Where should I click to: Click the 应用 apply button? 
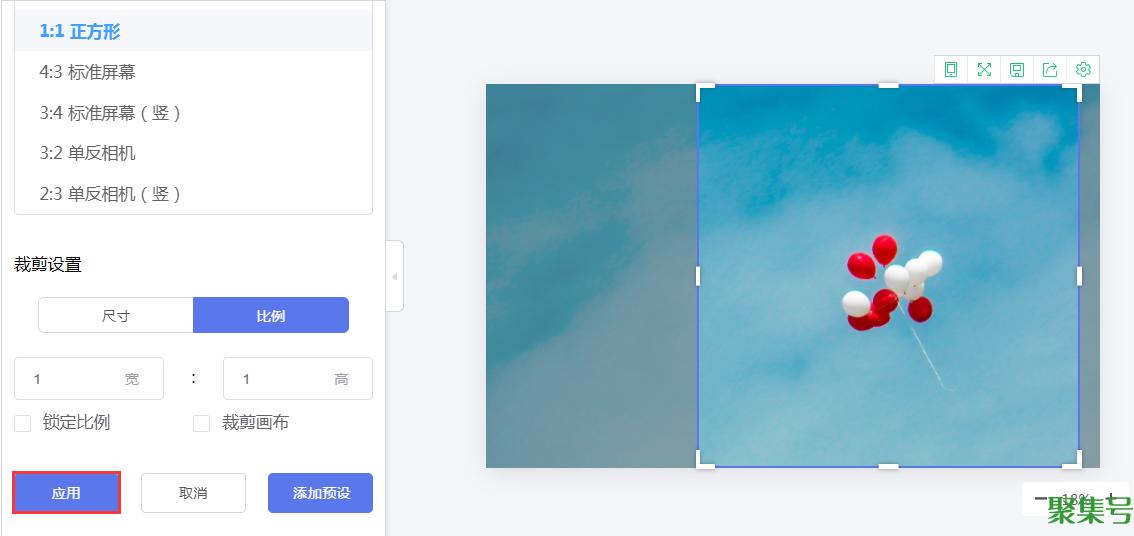click(67, 493)
